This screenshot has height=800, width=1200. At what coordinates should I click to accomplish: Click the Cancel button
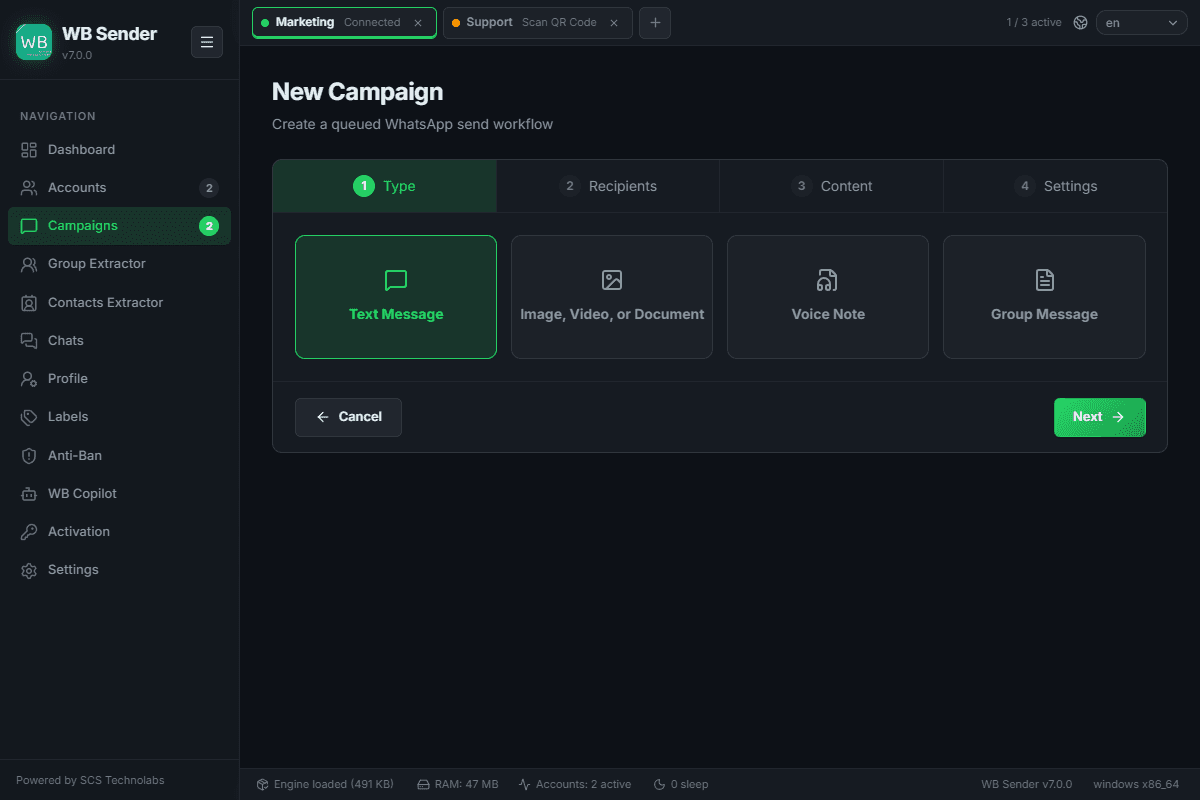click(348, 417)
